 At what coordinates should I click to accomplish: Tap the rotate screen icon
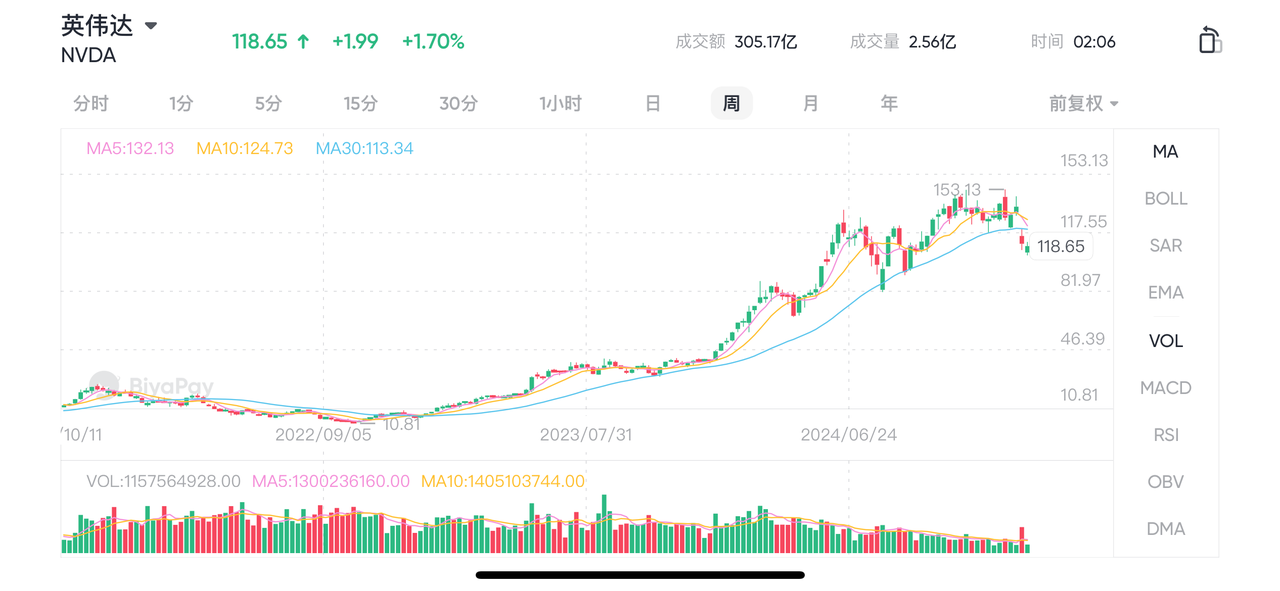pos(1209,40)
